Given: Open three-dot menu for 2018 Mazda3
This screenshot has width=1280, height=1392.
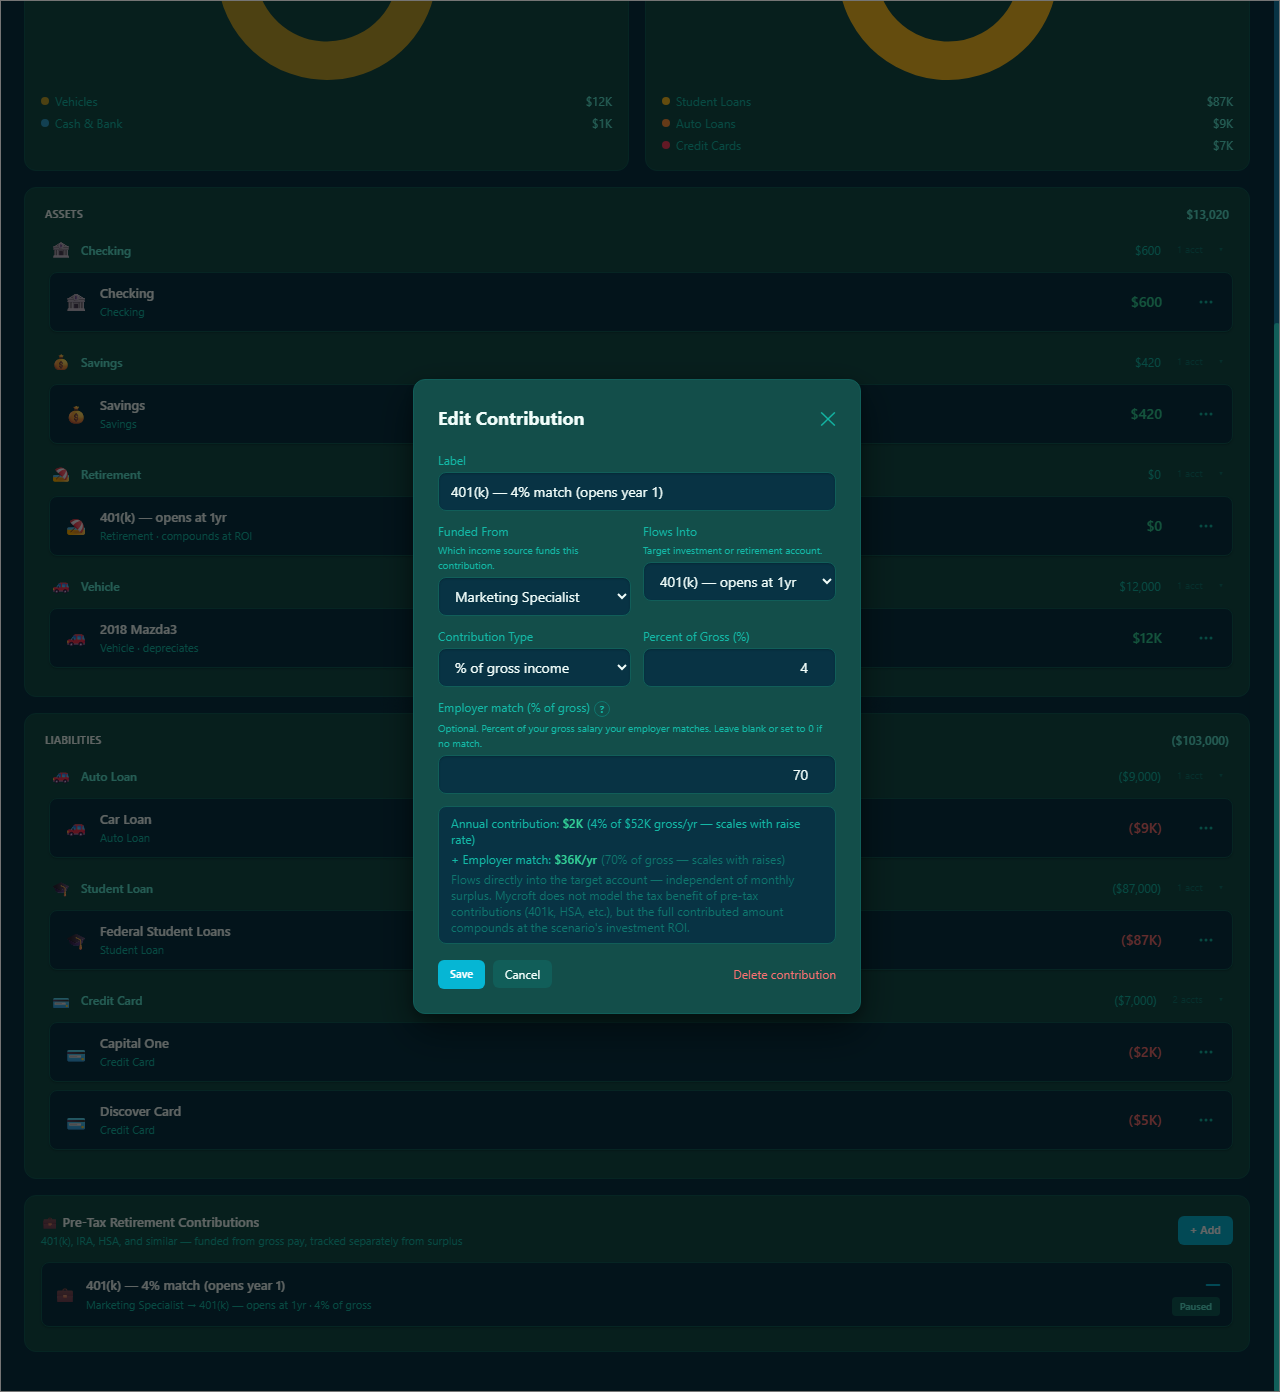Looking at the screenshot, I should pyautogui.click(x=1206, y=638).
